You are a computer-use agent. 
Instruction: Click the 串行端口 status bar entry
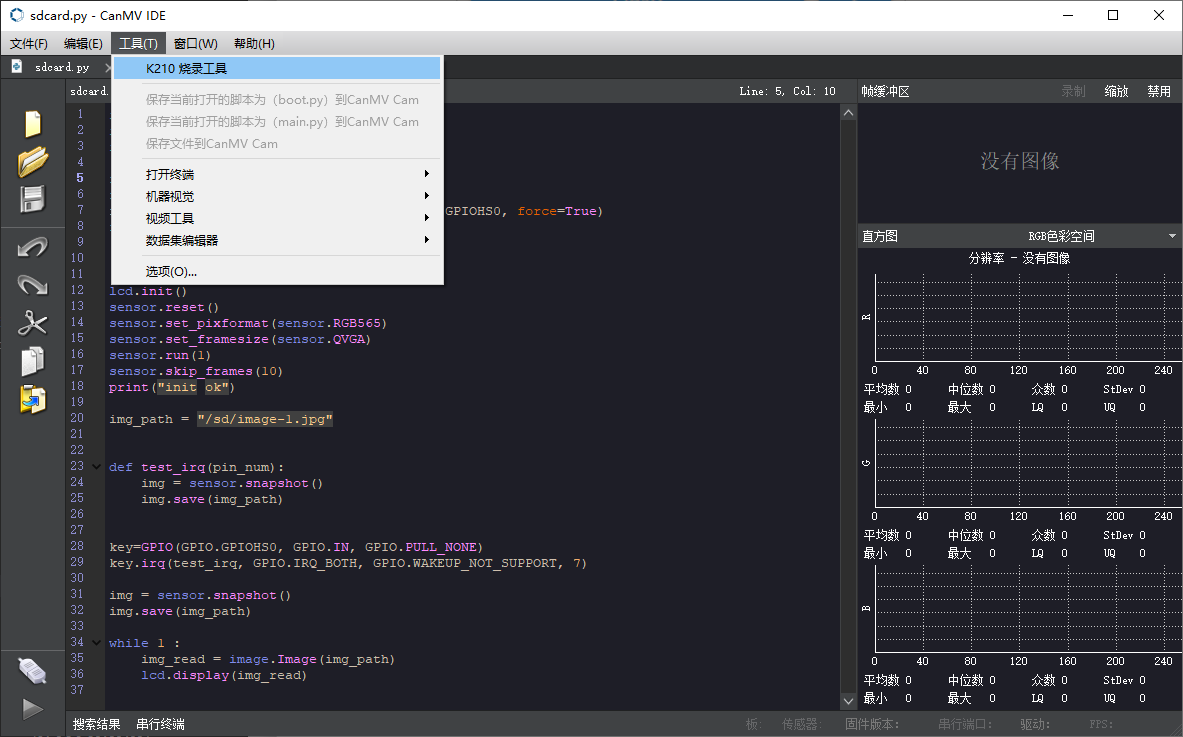tap(965, 724)
